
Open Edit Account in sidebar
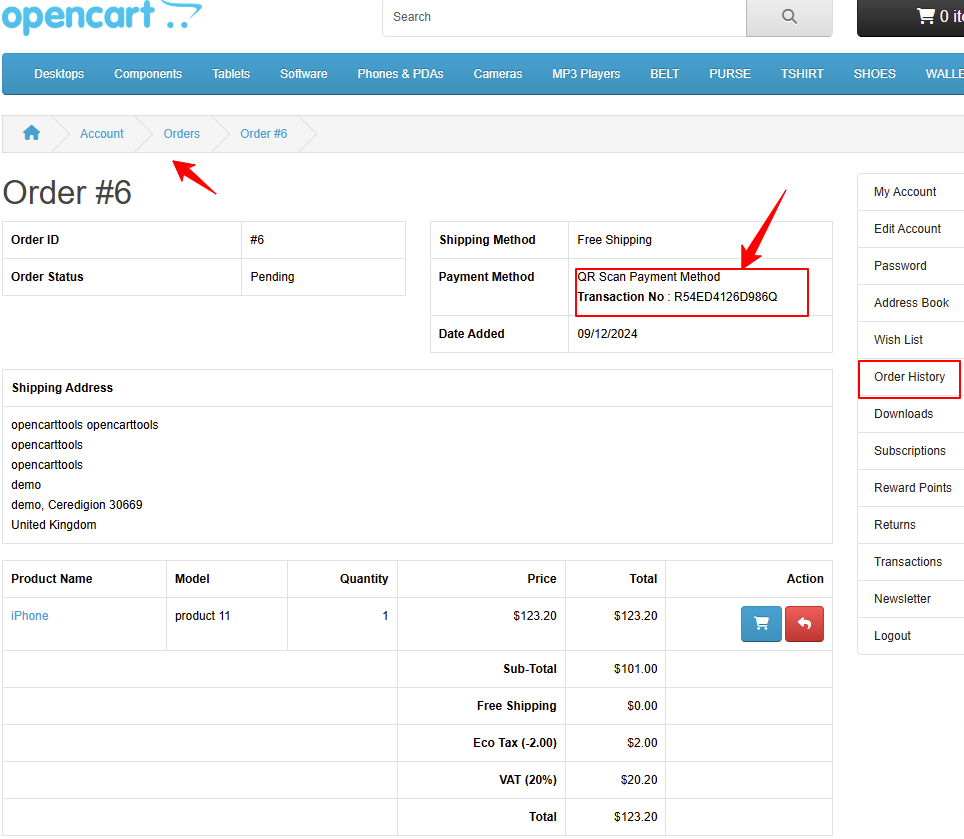pyautogui.click(x=911, y=229)
